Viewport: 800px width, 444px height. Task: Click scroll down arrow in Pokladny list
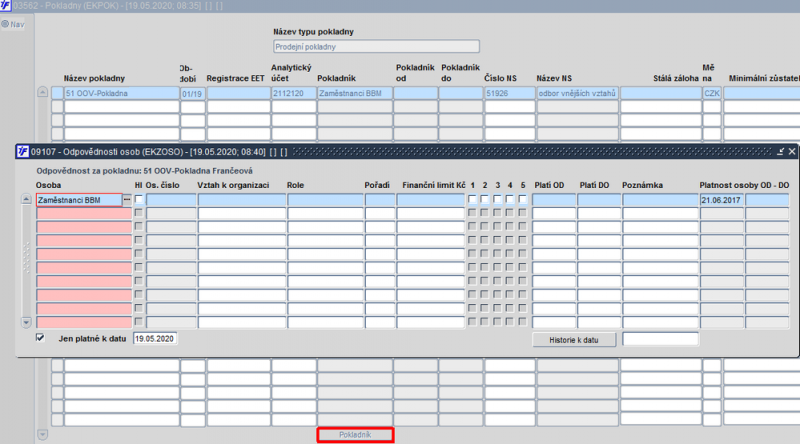pyautogui.click(x=42, y=435)
